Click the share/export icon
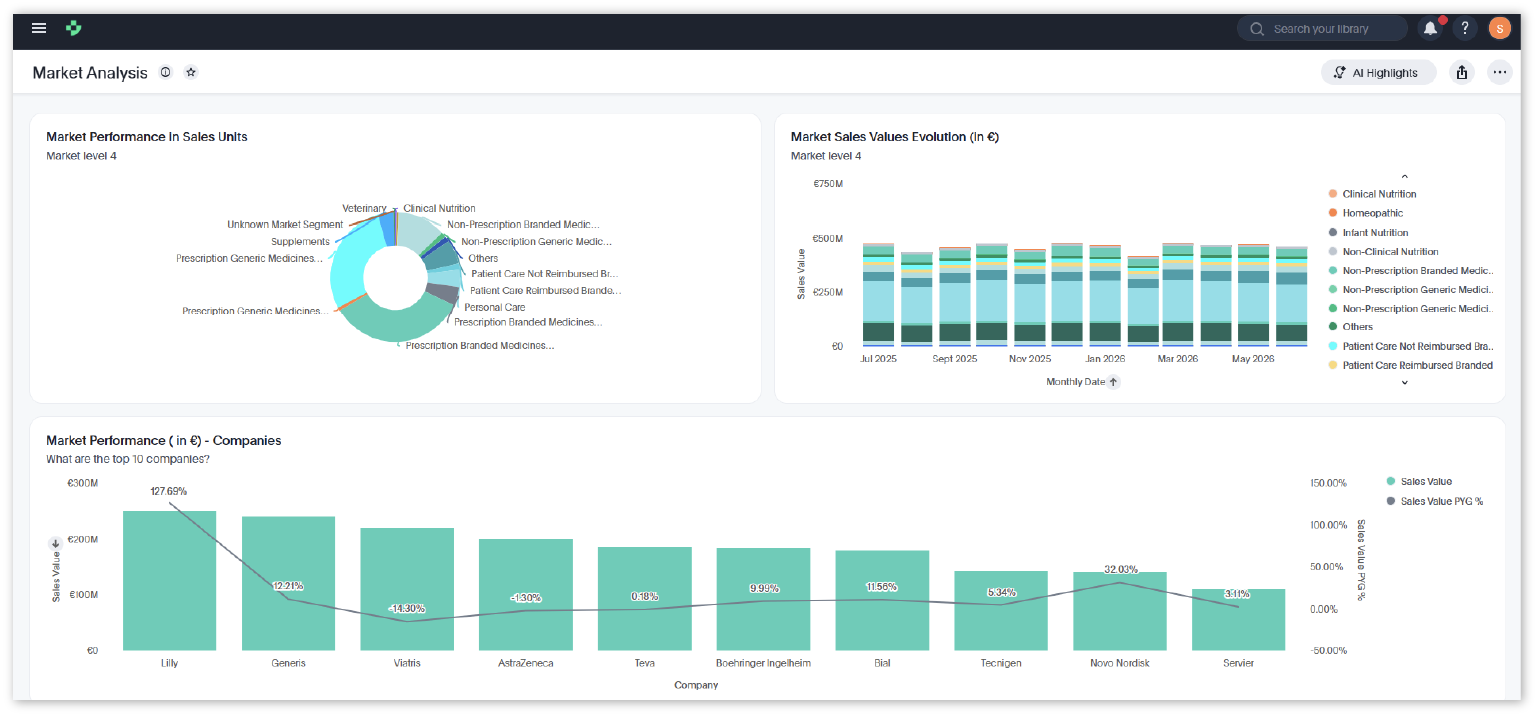This screenshot has width=1538, height=718. tap(1462, 72)
